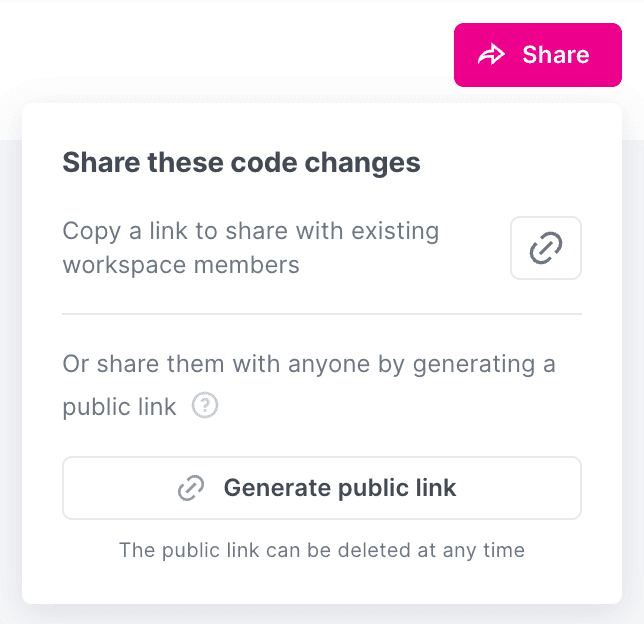Open the public link help tooltip icon
The width and height of the screenshot is (644, 624).
205,407
